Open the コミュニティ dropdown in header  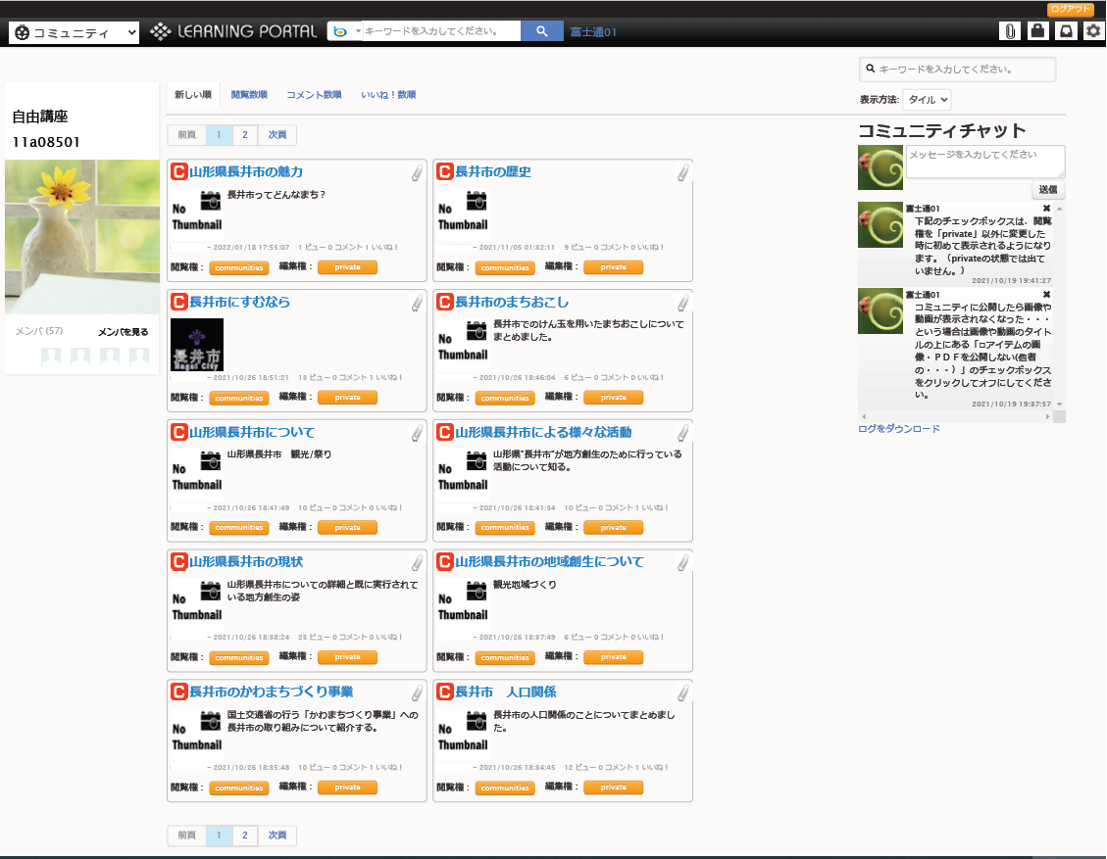74,33
